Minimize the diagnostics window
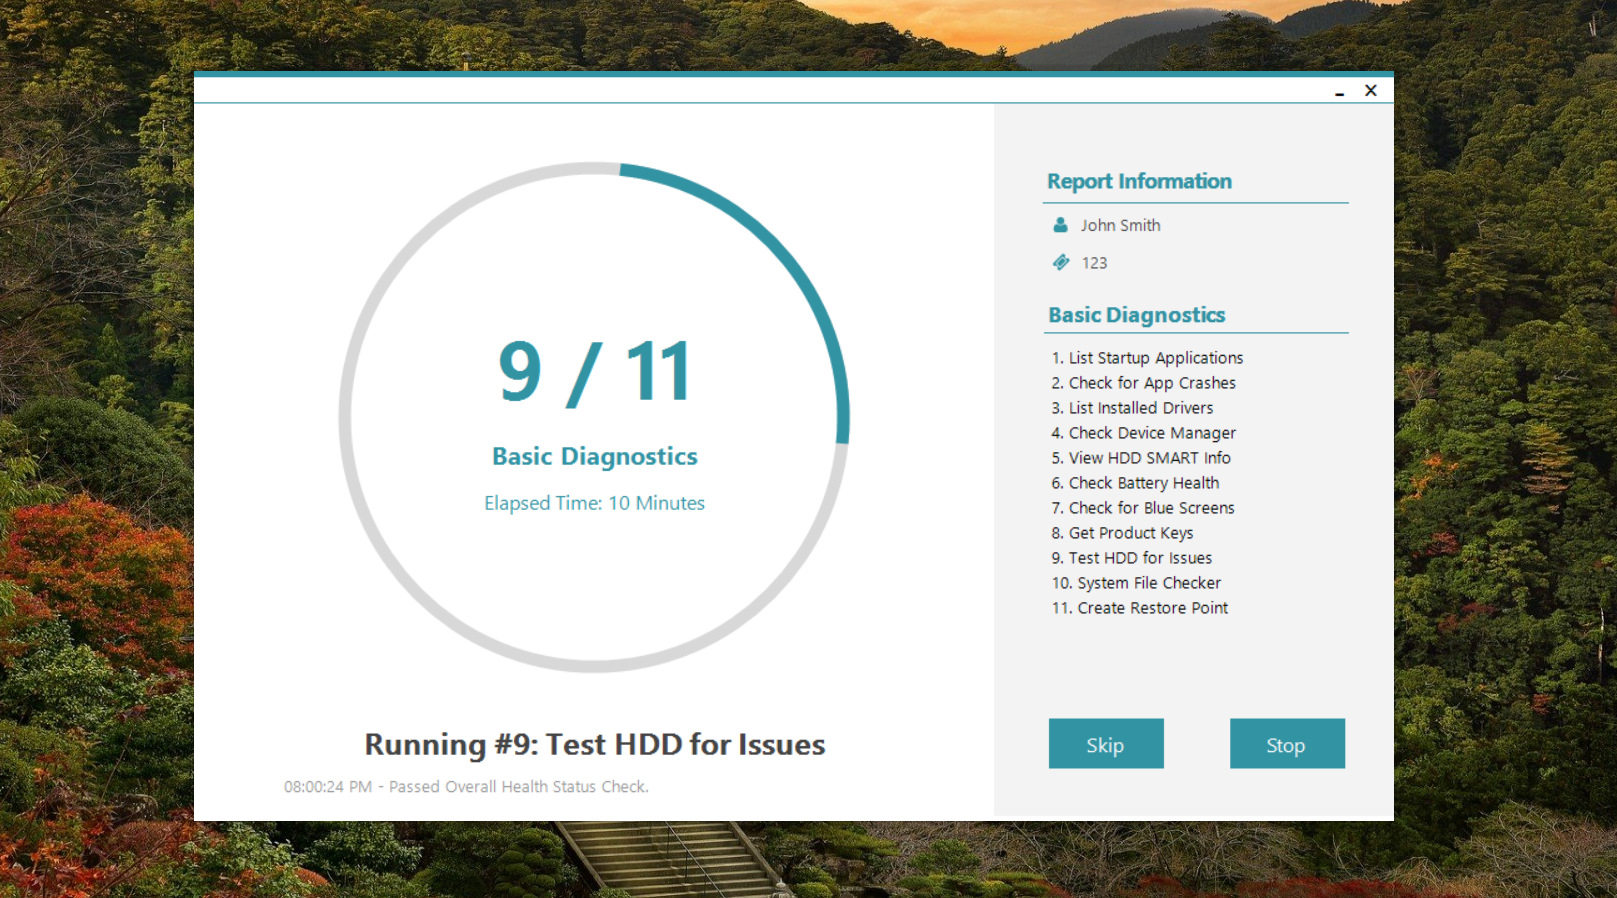 pyautogui.click(x=1339, y=91)
